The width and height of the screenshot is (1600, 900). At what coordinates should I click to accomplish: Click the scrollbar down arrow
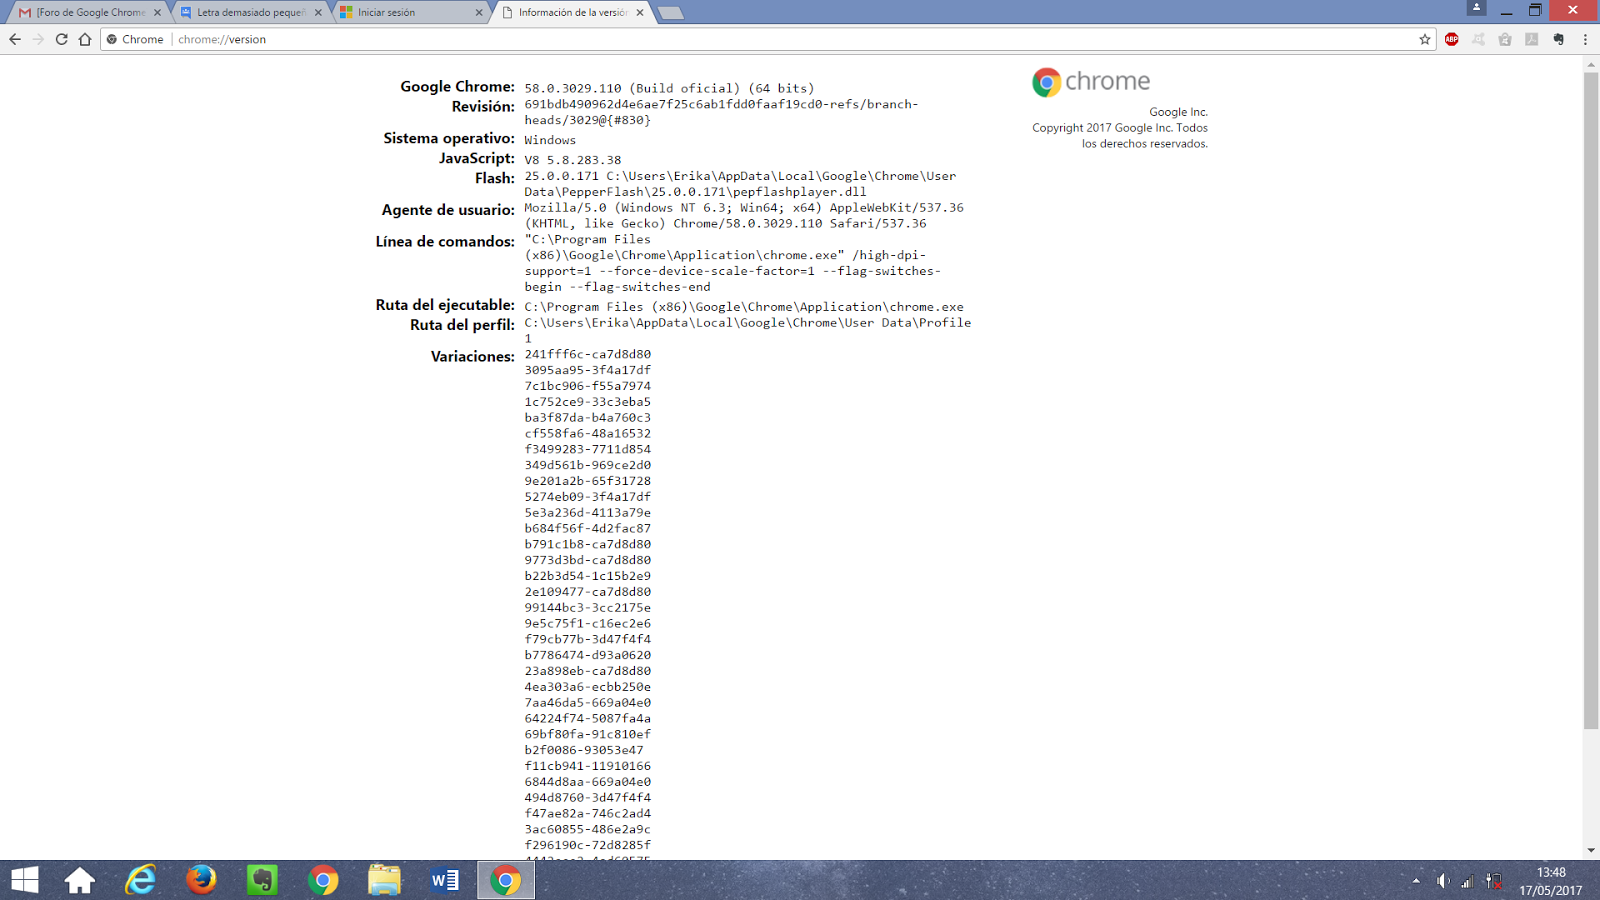(x=1591, y=851)
